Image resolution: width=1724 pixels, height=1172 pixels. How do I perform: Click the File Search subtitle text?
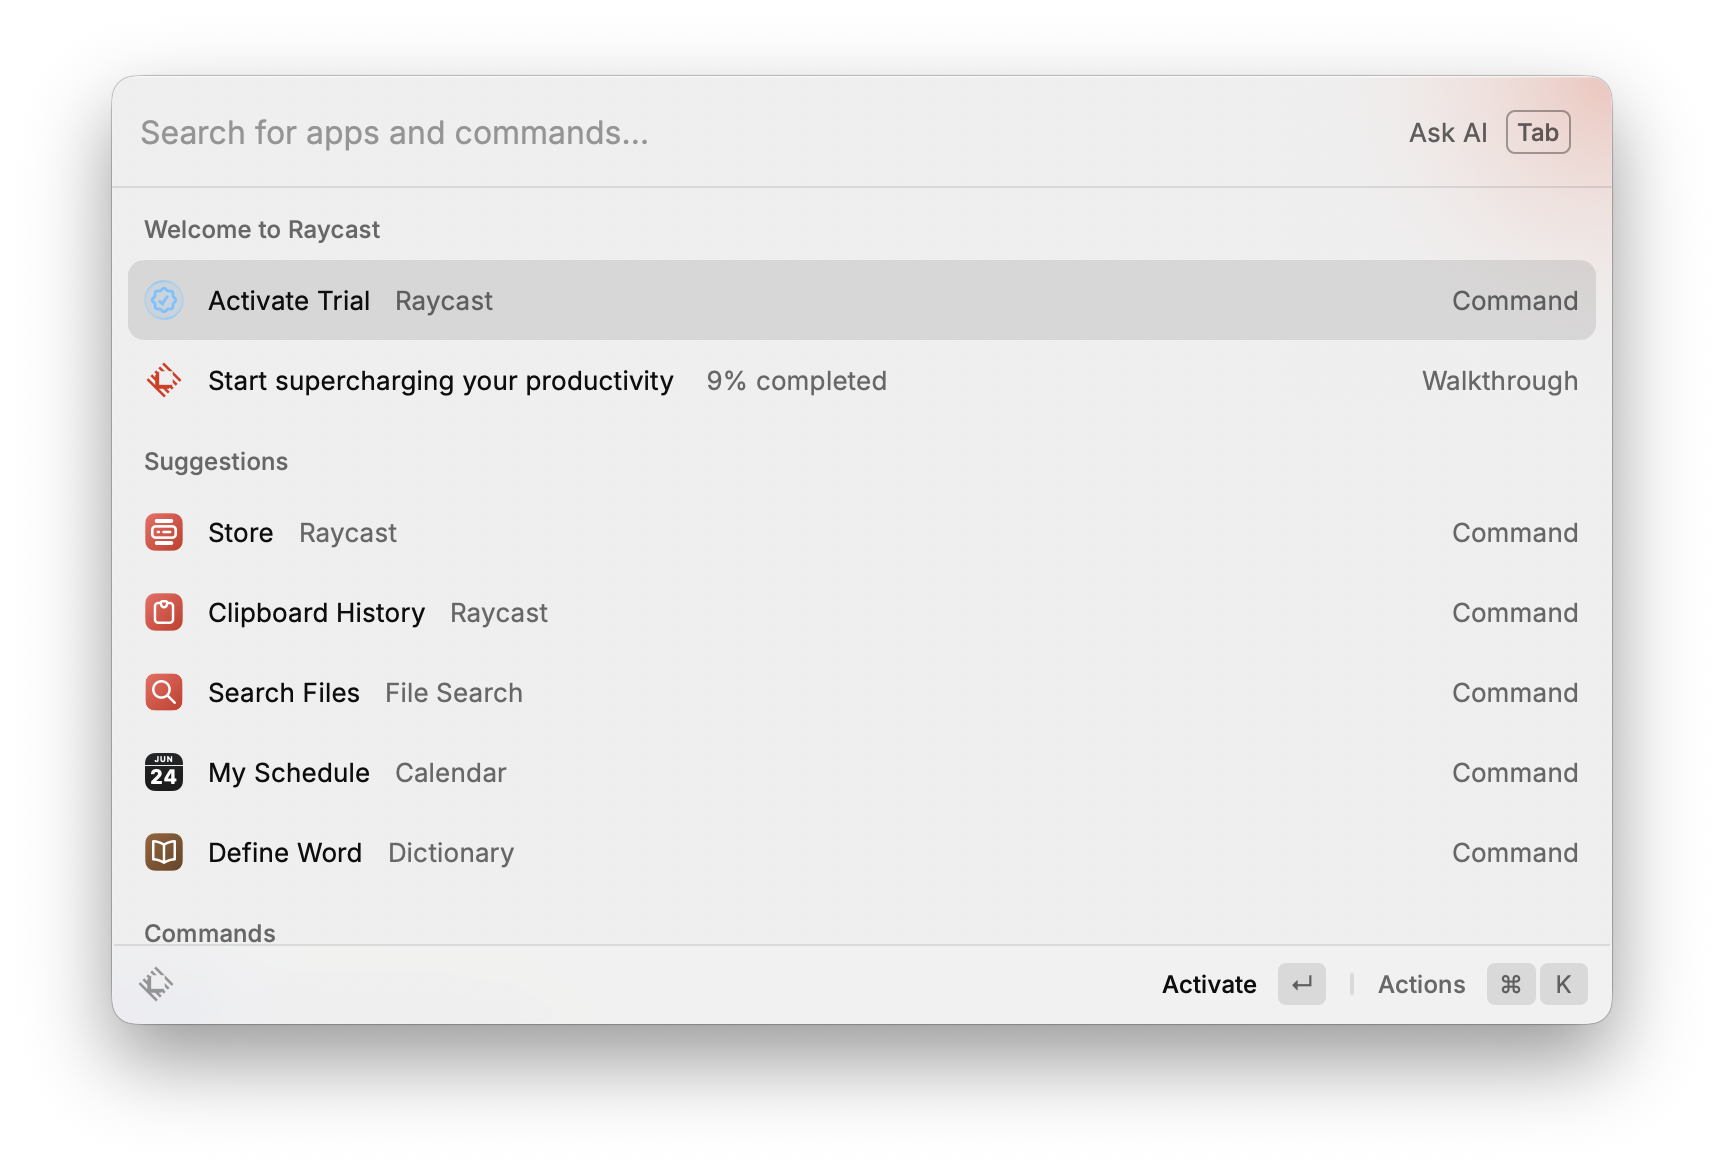pyautogui.click(x=454, y=693)
